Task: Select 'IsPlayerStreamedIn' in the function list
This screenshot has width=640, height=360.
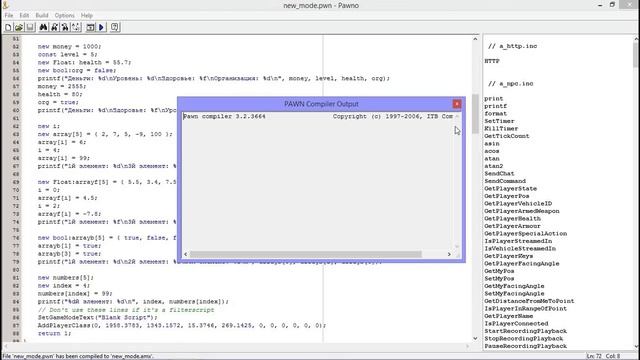Action: pyautogui.click(x=518, y=241)
